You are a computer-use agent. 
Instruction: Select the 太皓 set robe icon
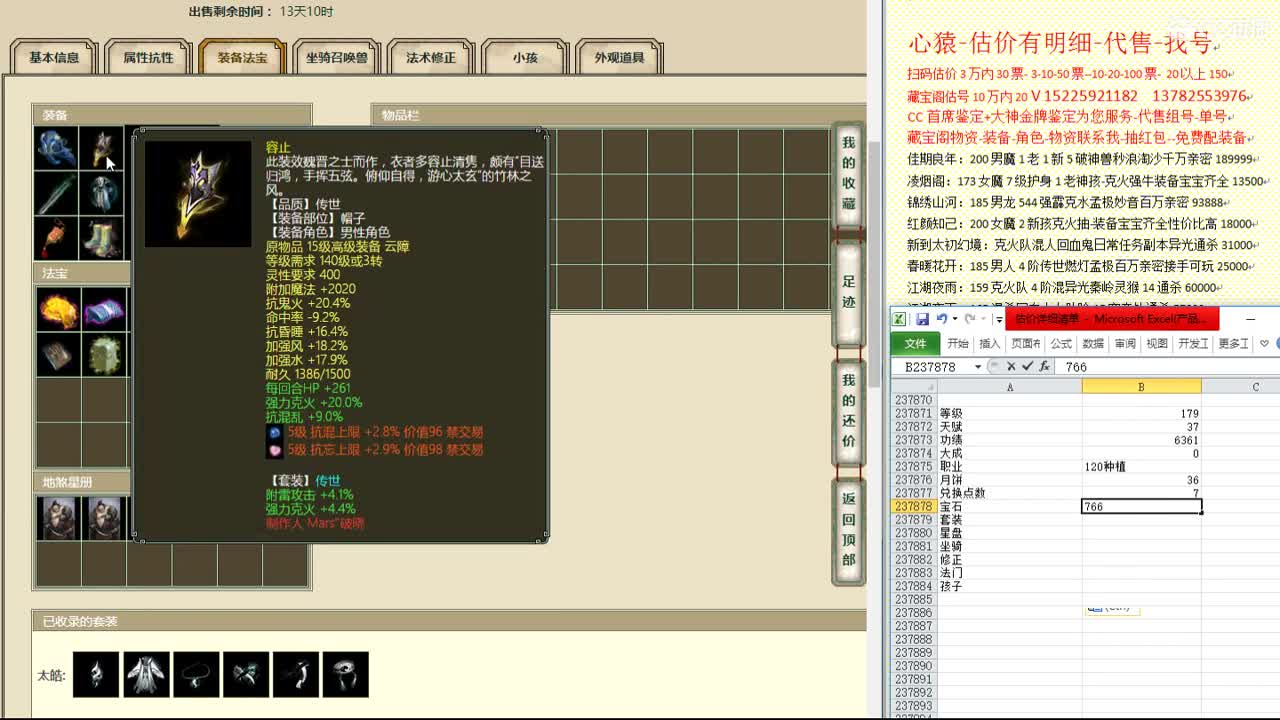[146, 675]
